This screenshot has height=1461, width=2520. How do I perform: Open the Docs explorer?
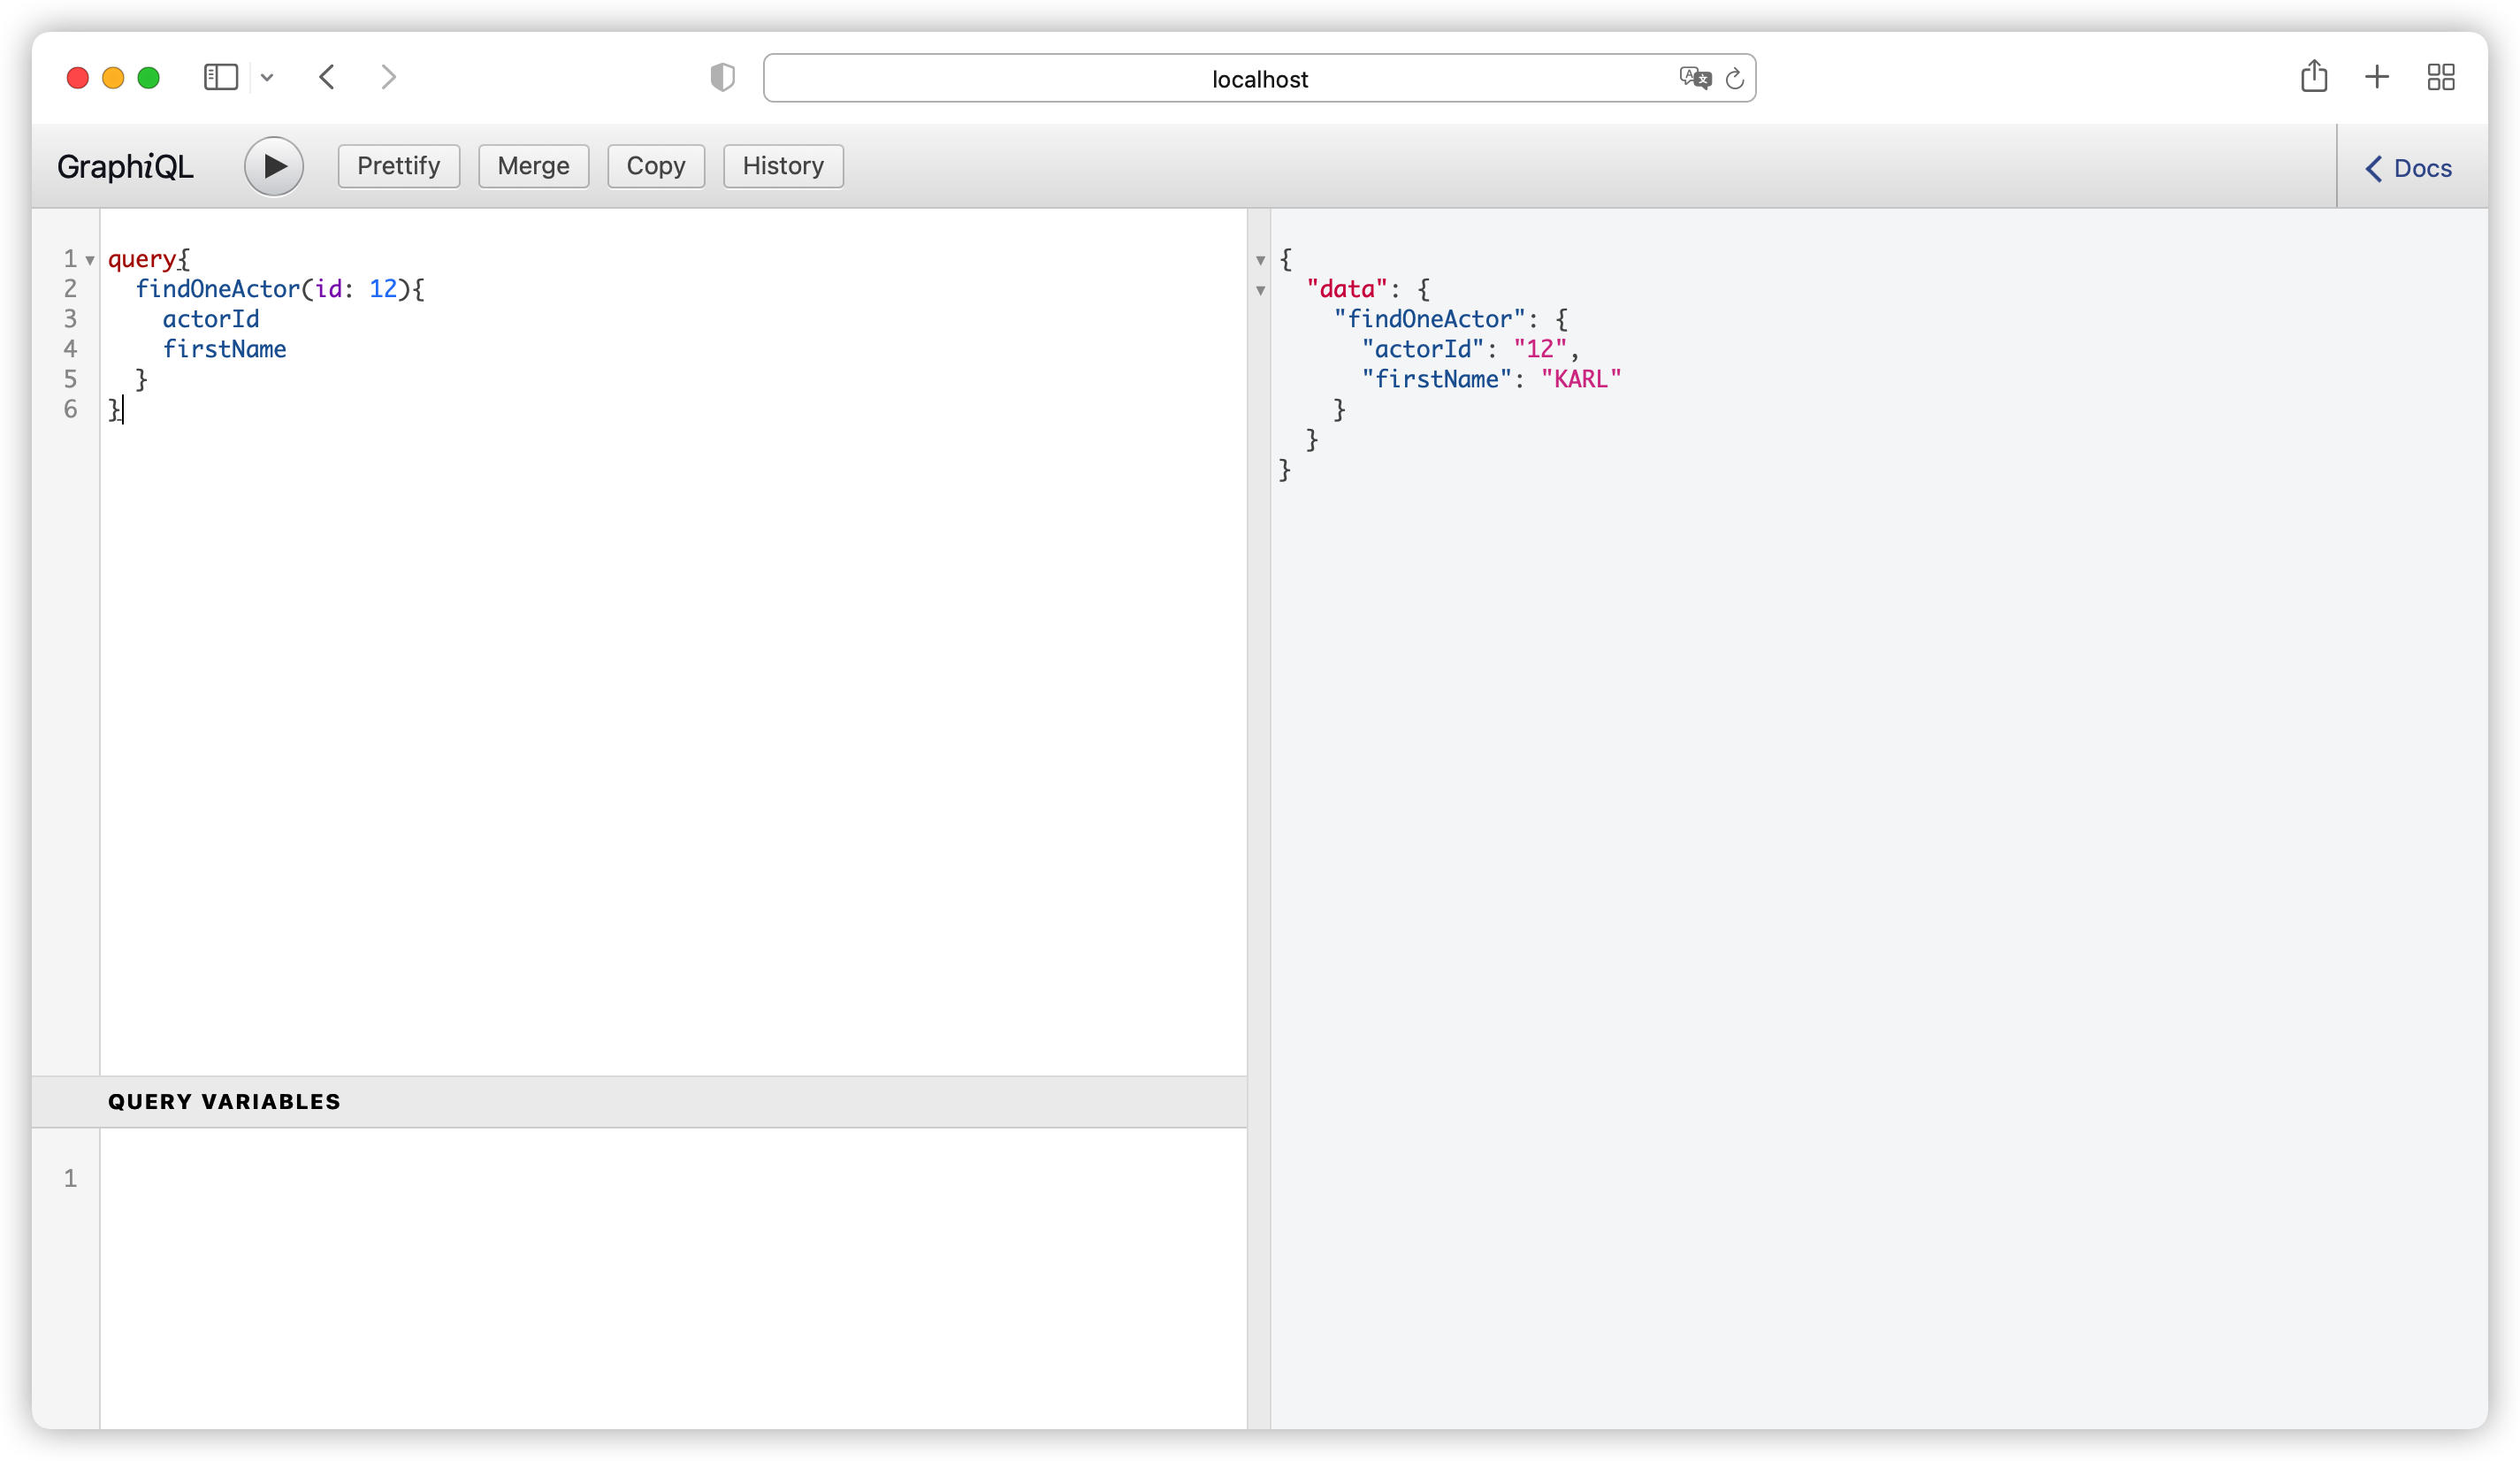(x=2408, y=168)
